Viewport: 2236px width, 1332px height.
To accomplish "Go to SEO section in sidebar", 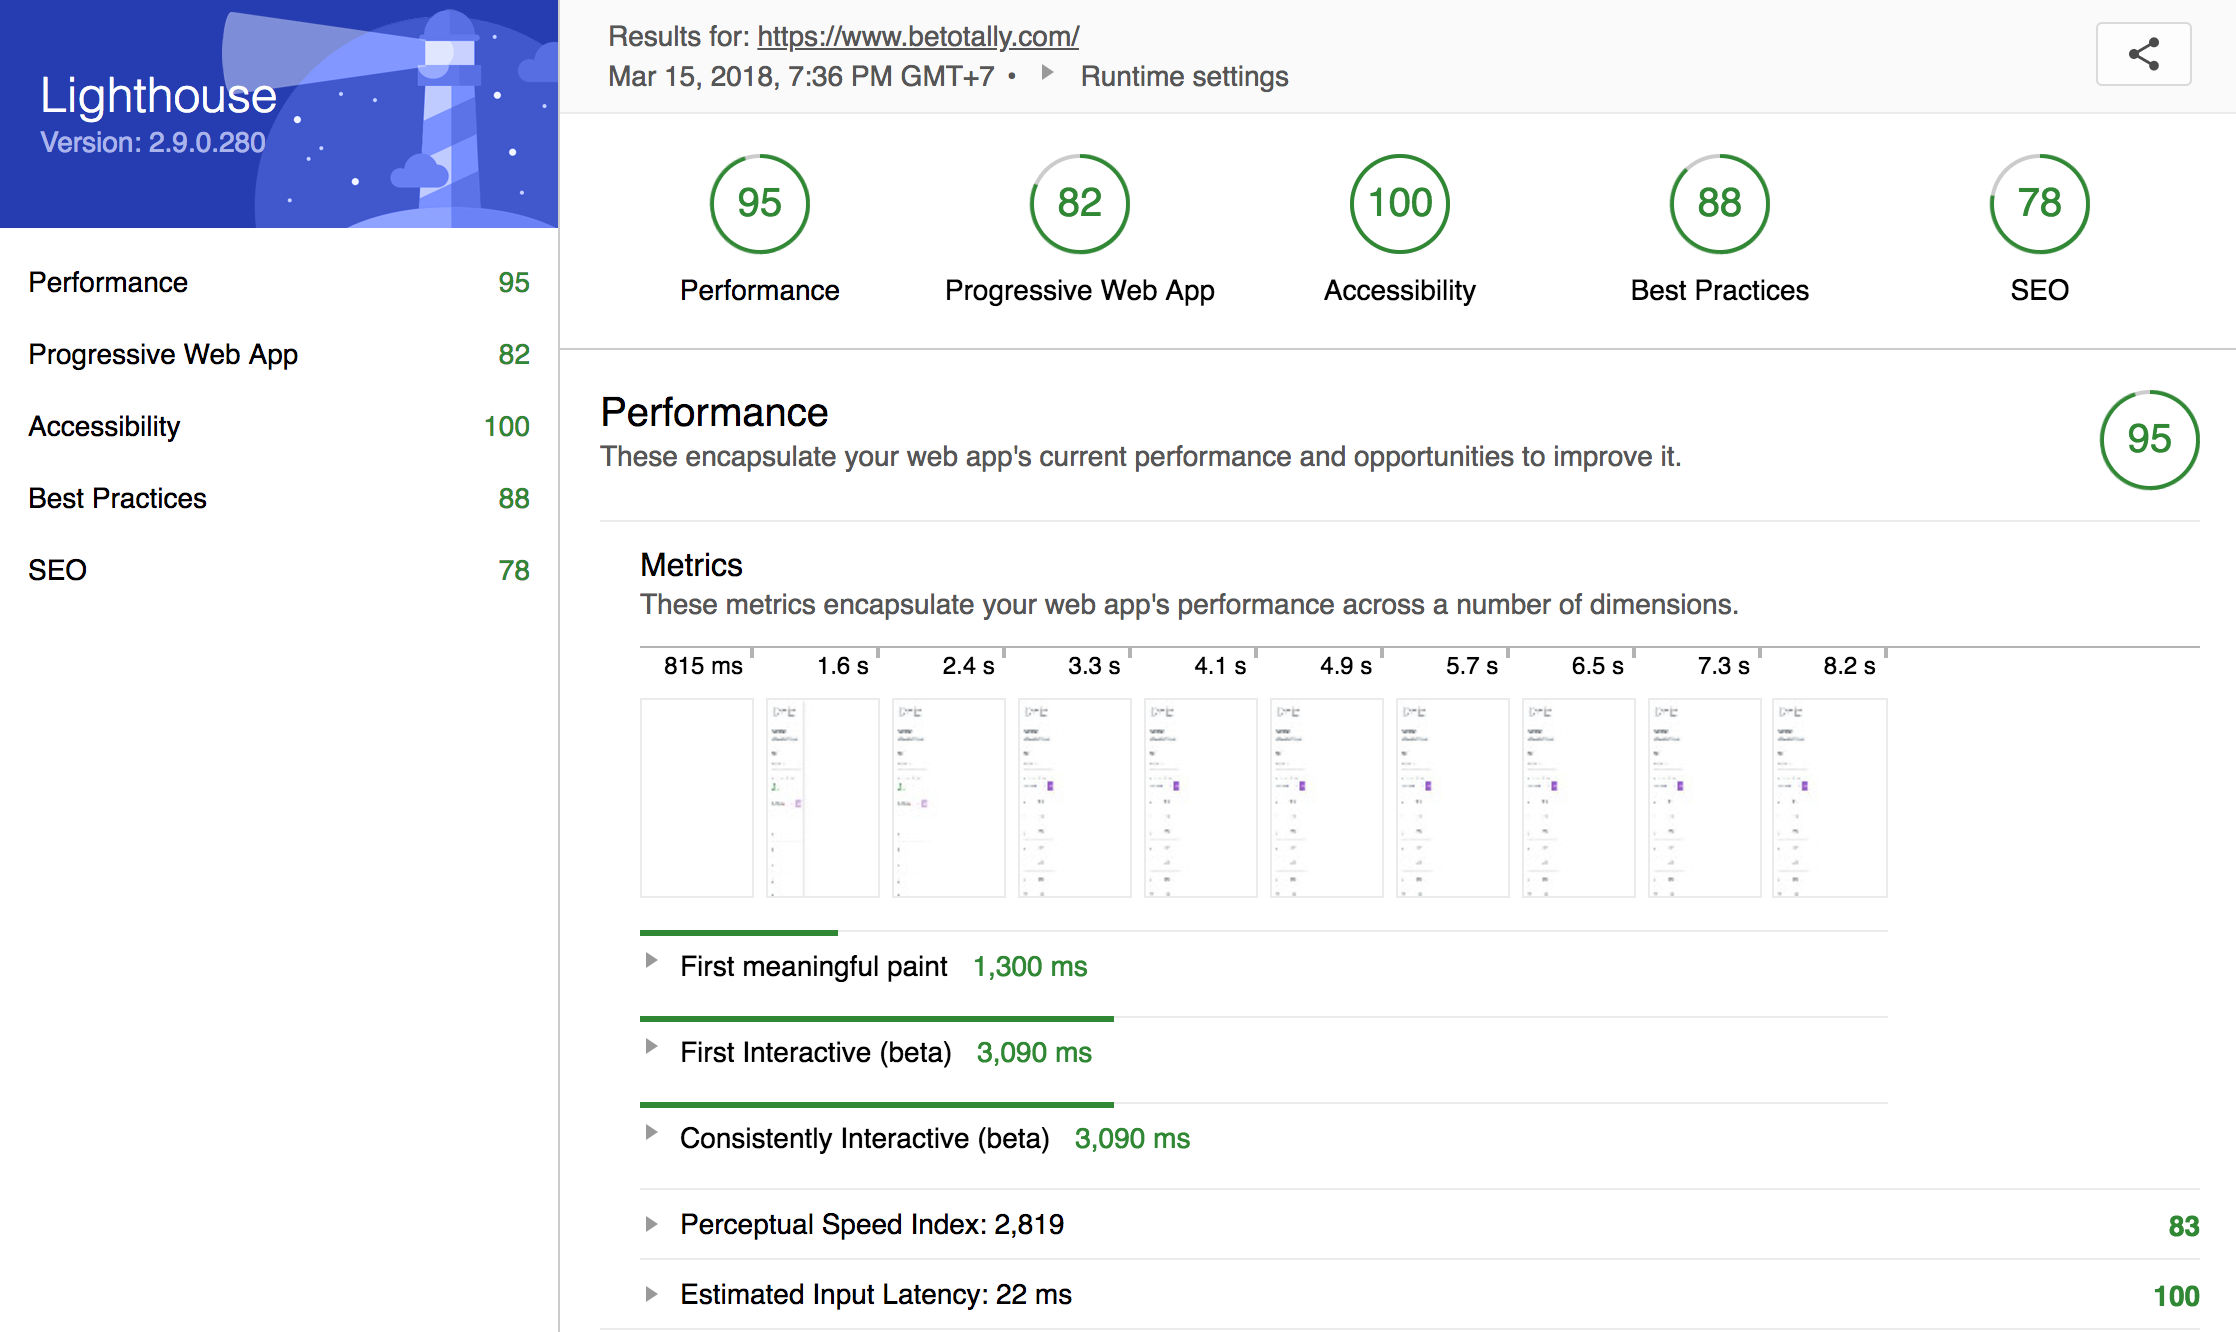I will 57,571.
